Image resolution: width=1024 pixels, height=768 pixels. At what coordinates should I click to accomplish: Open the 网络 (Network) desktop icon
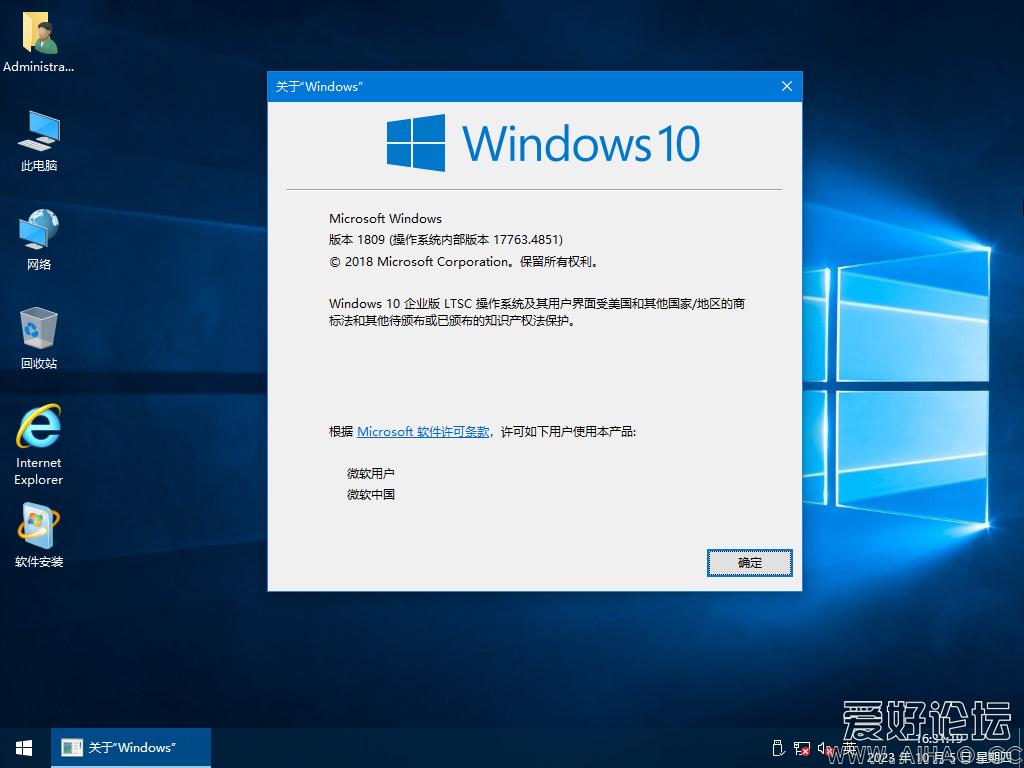(37, 238)
